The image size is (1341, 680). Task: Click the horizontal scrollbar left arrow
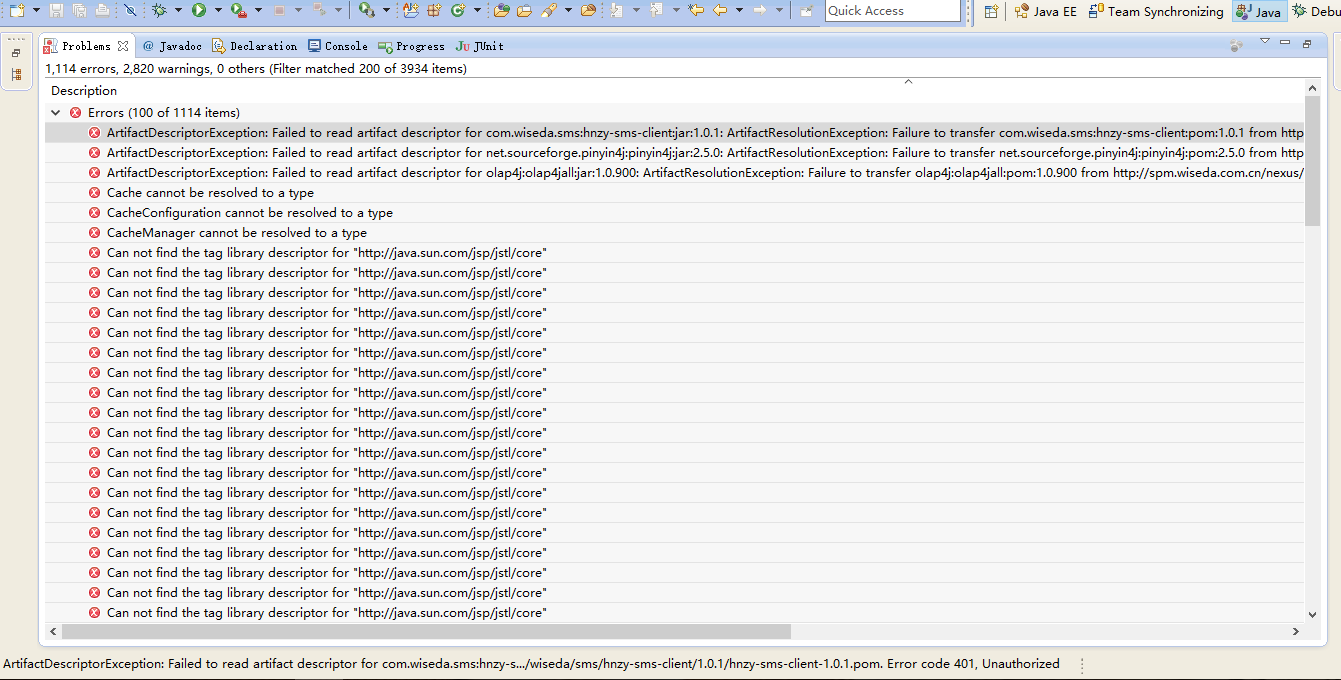click(x=53, y=632)
